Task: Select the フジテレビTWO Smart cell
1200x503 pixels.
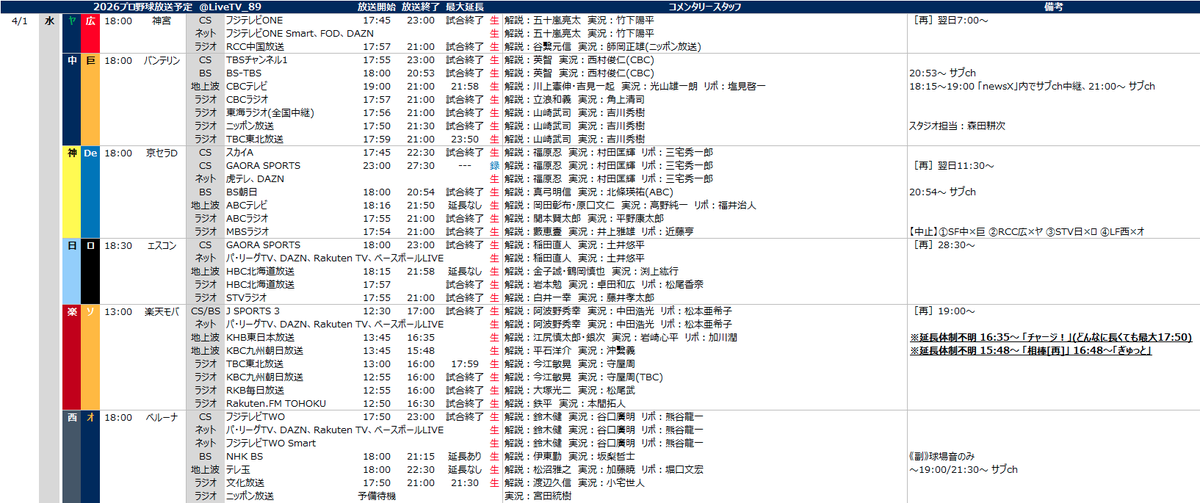Action: pyautogui.click(x=271, y=441)
